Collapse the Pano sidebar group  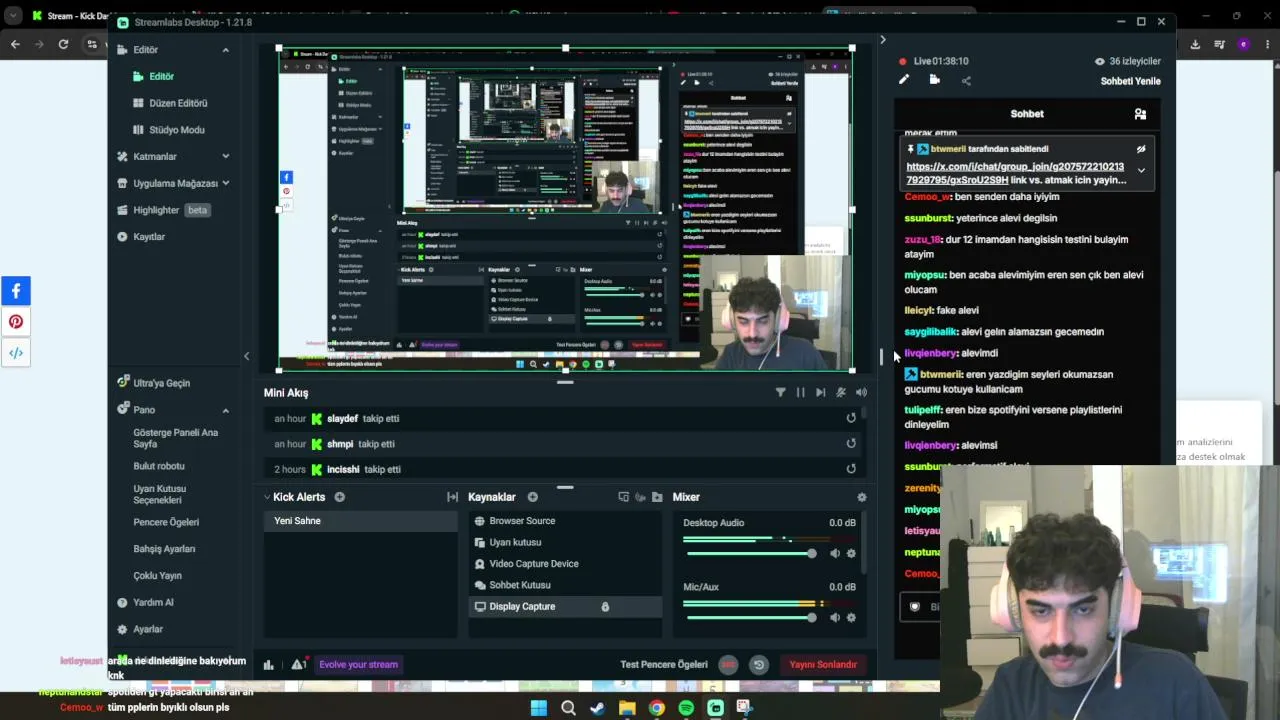coord(225,410)
